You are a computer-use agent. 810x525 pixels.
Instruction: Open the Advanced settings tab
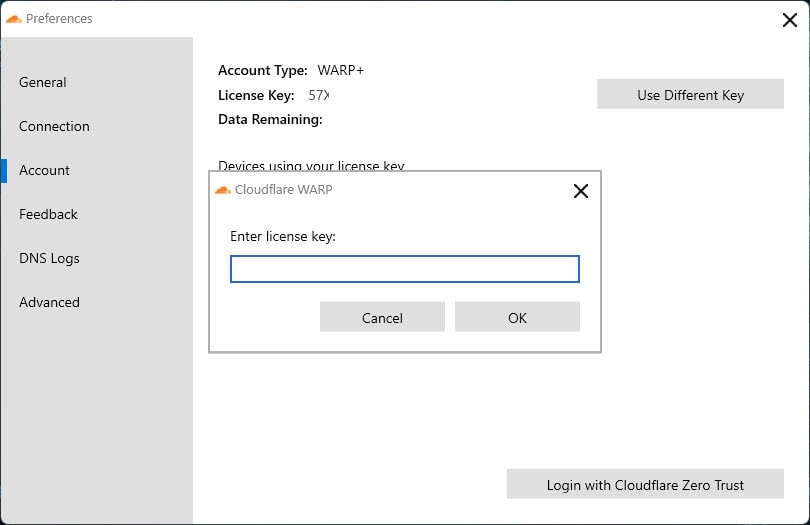click(49, 302)
